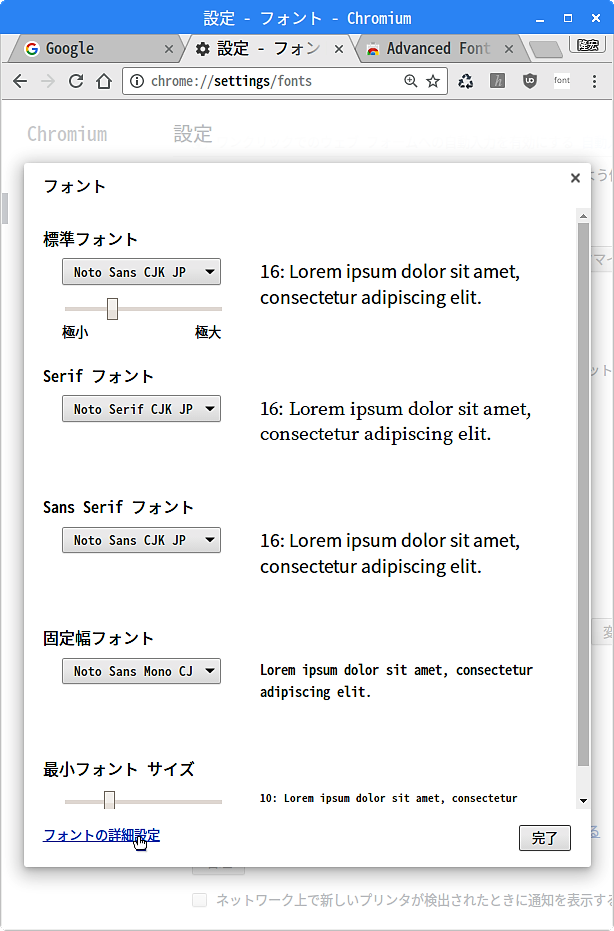Open the Serif フォント dropdown

click(x=141, y=409)
